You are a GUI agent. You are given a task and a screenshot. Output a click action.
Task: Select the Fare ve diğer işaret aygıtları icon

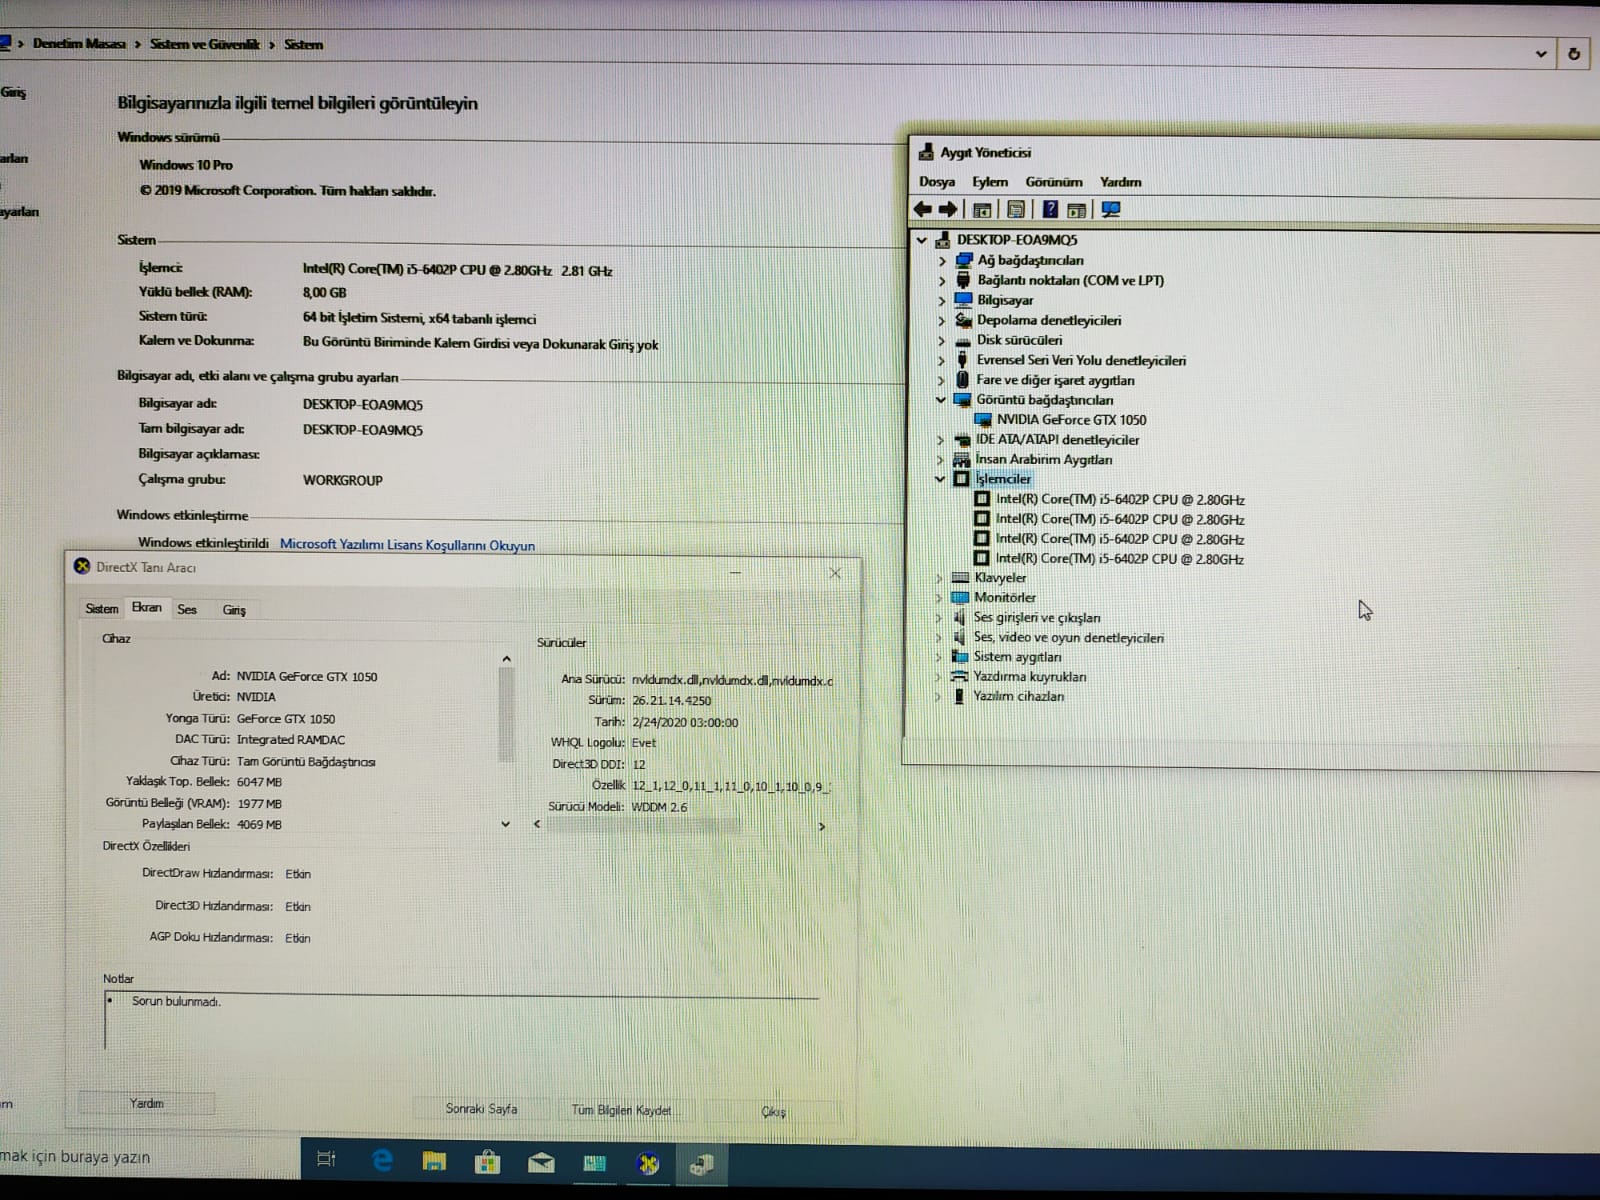pyautogui.click(x=963, y=380)
